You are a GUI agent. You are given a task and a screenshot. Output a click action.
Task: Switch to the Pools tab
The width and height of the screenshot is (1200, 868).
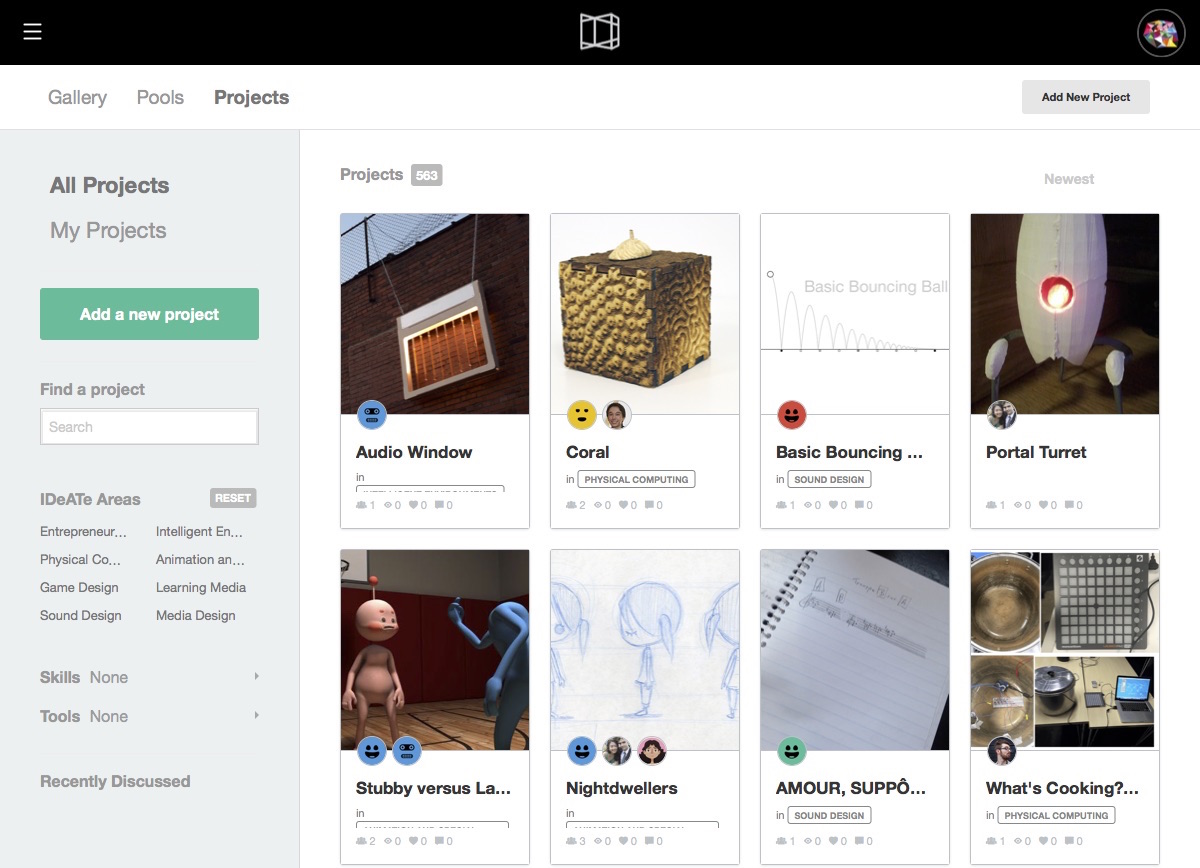[160, 97]
